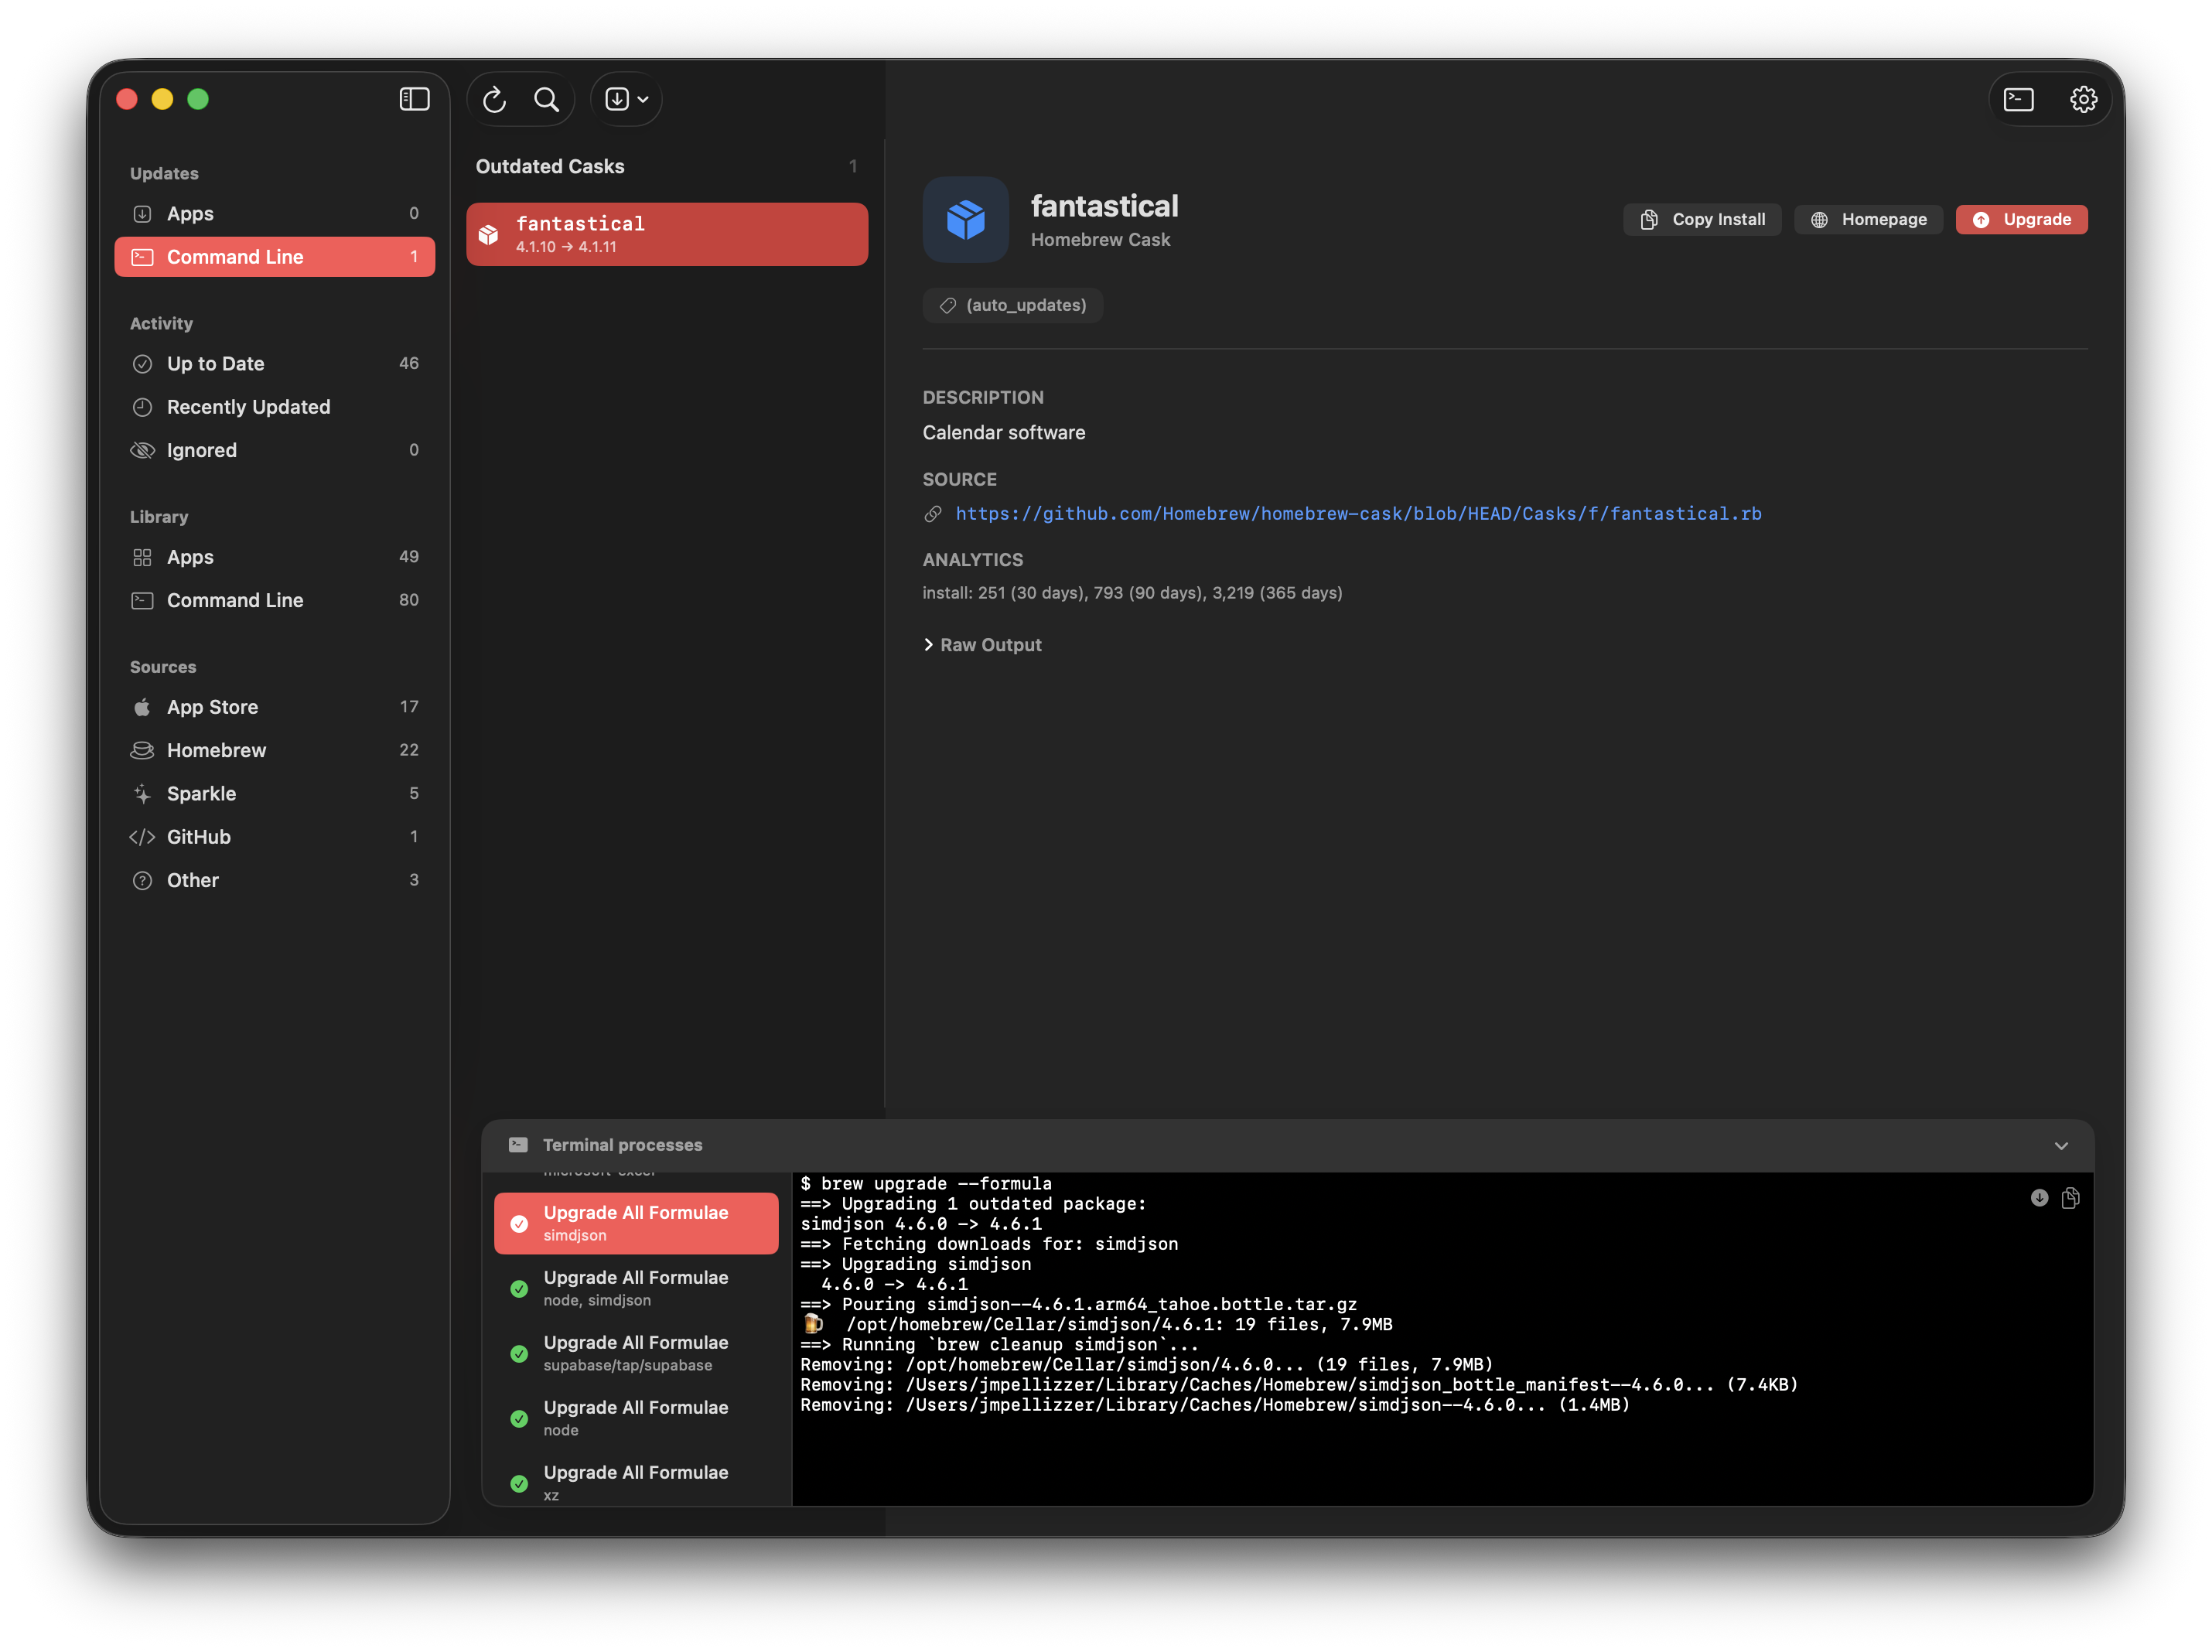Click the copy terminal output icon
Viewport: 2212px width, 1652px height.
[x=2071, y=1198]
